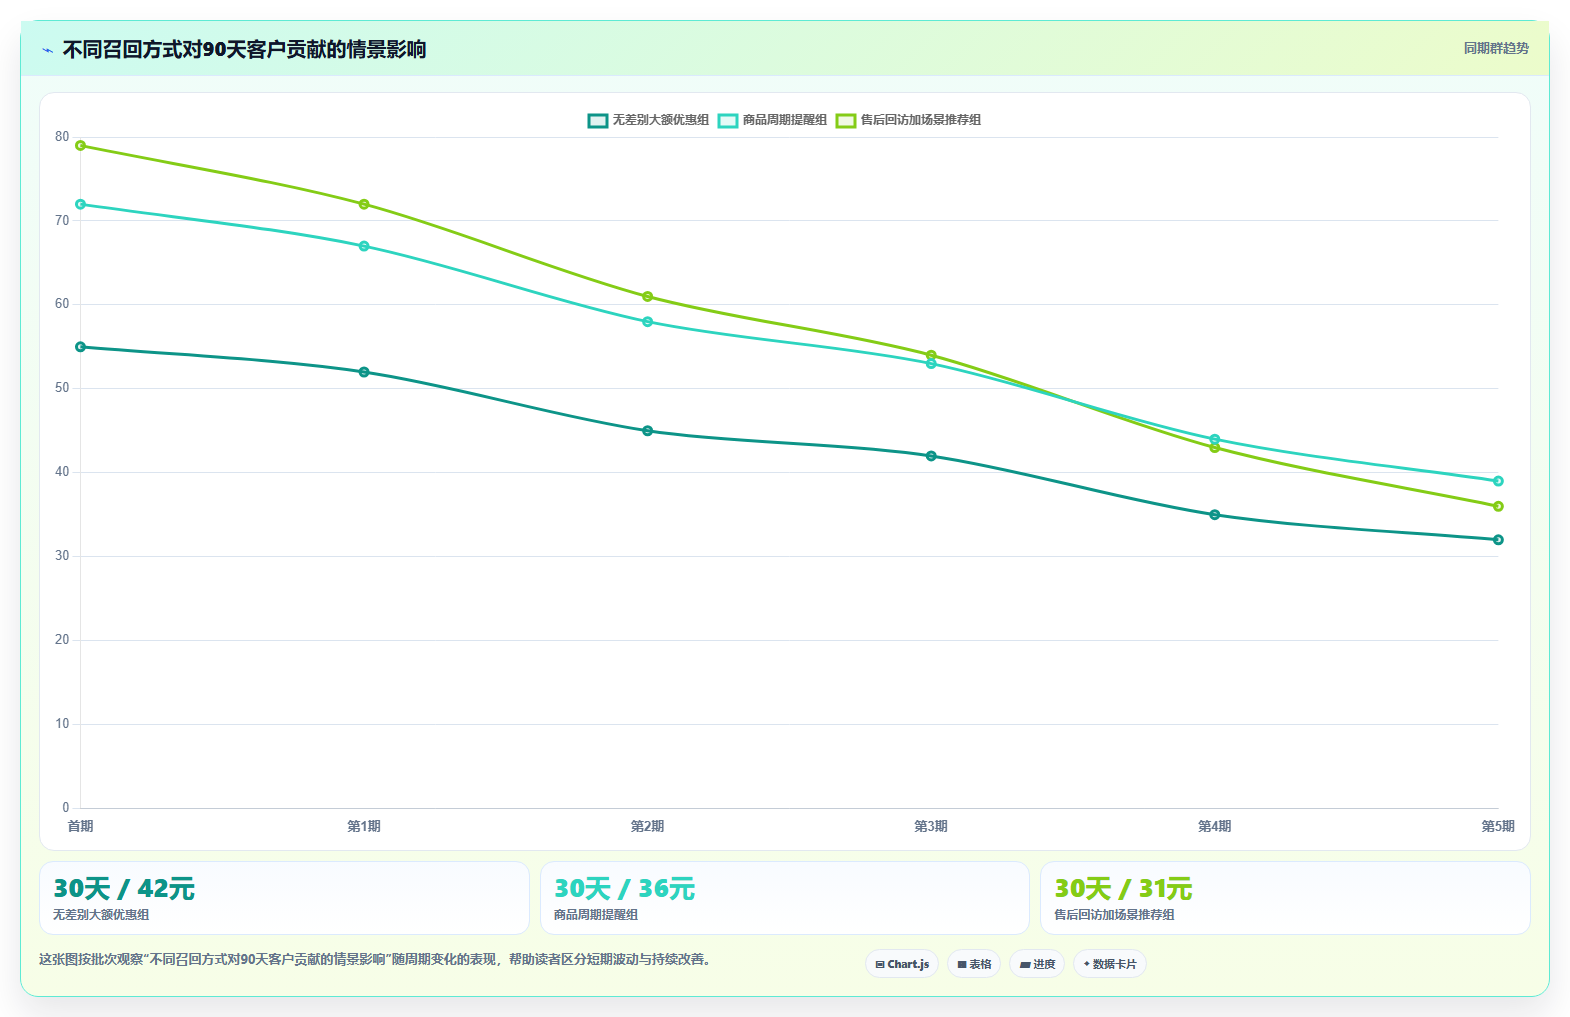Click the 售后回访加场景推荐组 point at 第2期 (61)

[647, 297]
